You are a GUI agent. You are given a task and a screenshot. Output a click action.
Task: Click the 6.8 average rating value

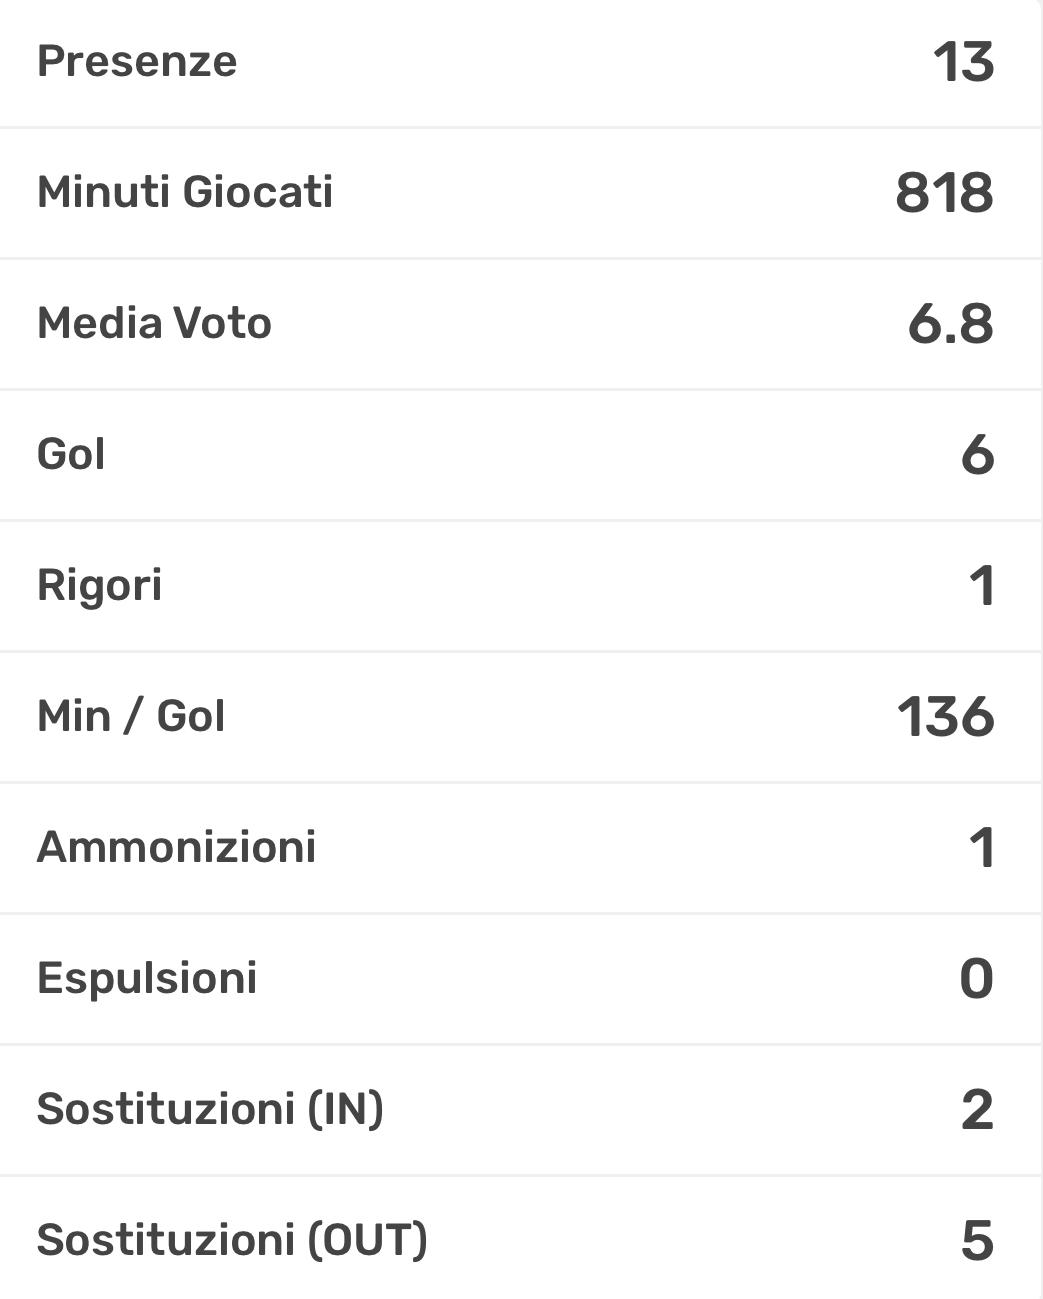pyautogui.click(x=950, y=324)
